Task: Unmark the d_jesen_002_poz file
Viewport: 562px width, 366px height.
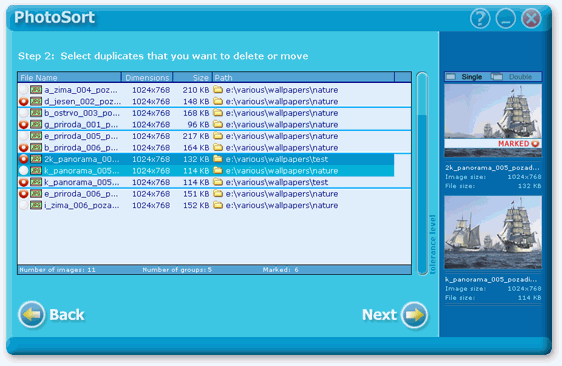Action: pyautogui.click(x=24, y=101)
